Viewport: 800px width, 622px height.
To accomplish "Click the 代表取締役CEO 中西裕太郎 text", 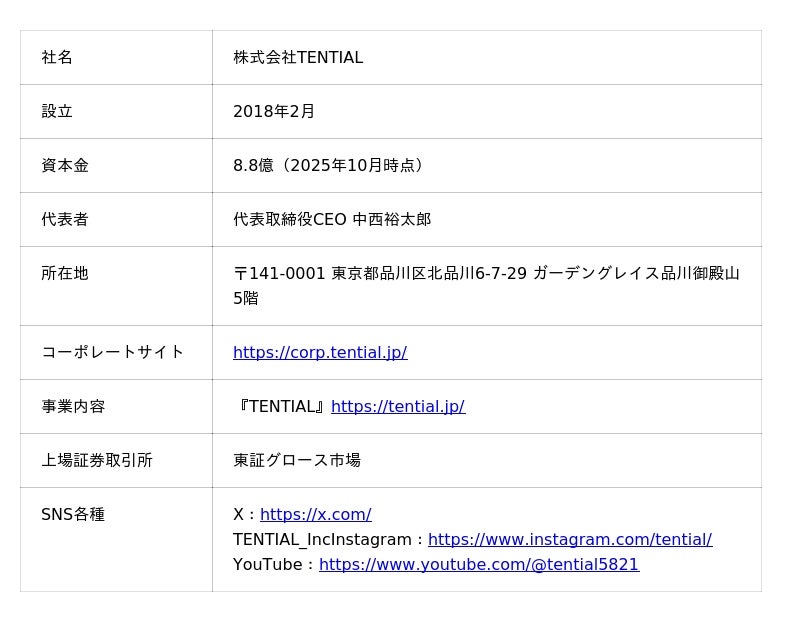I will coord(332,219).
